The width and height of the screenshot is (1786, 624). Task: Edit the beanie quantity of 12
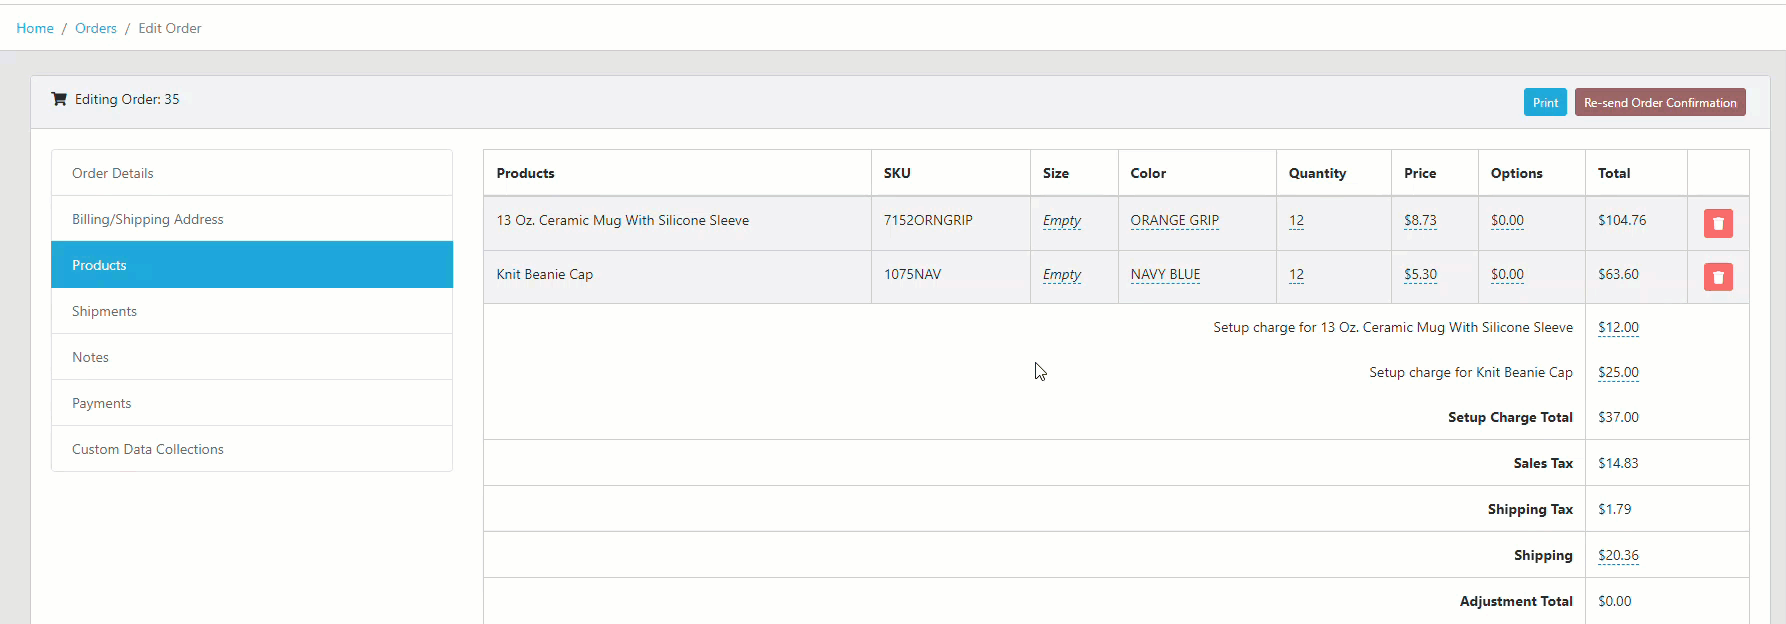(x=1296, y=274)
